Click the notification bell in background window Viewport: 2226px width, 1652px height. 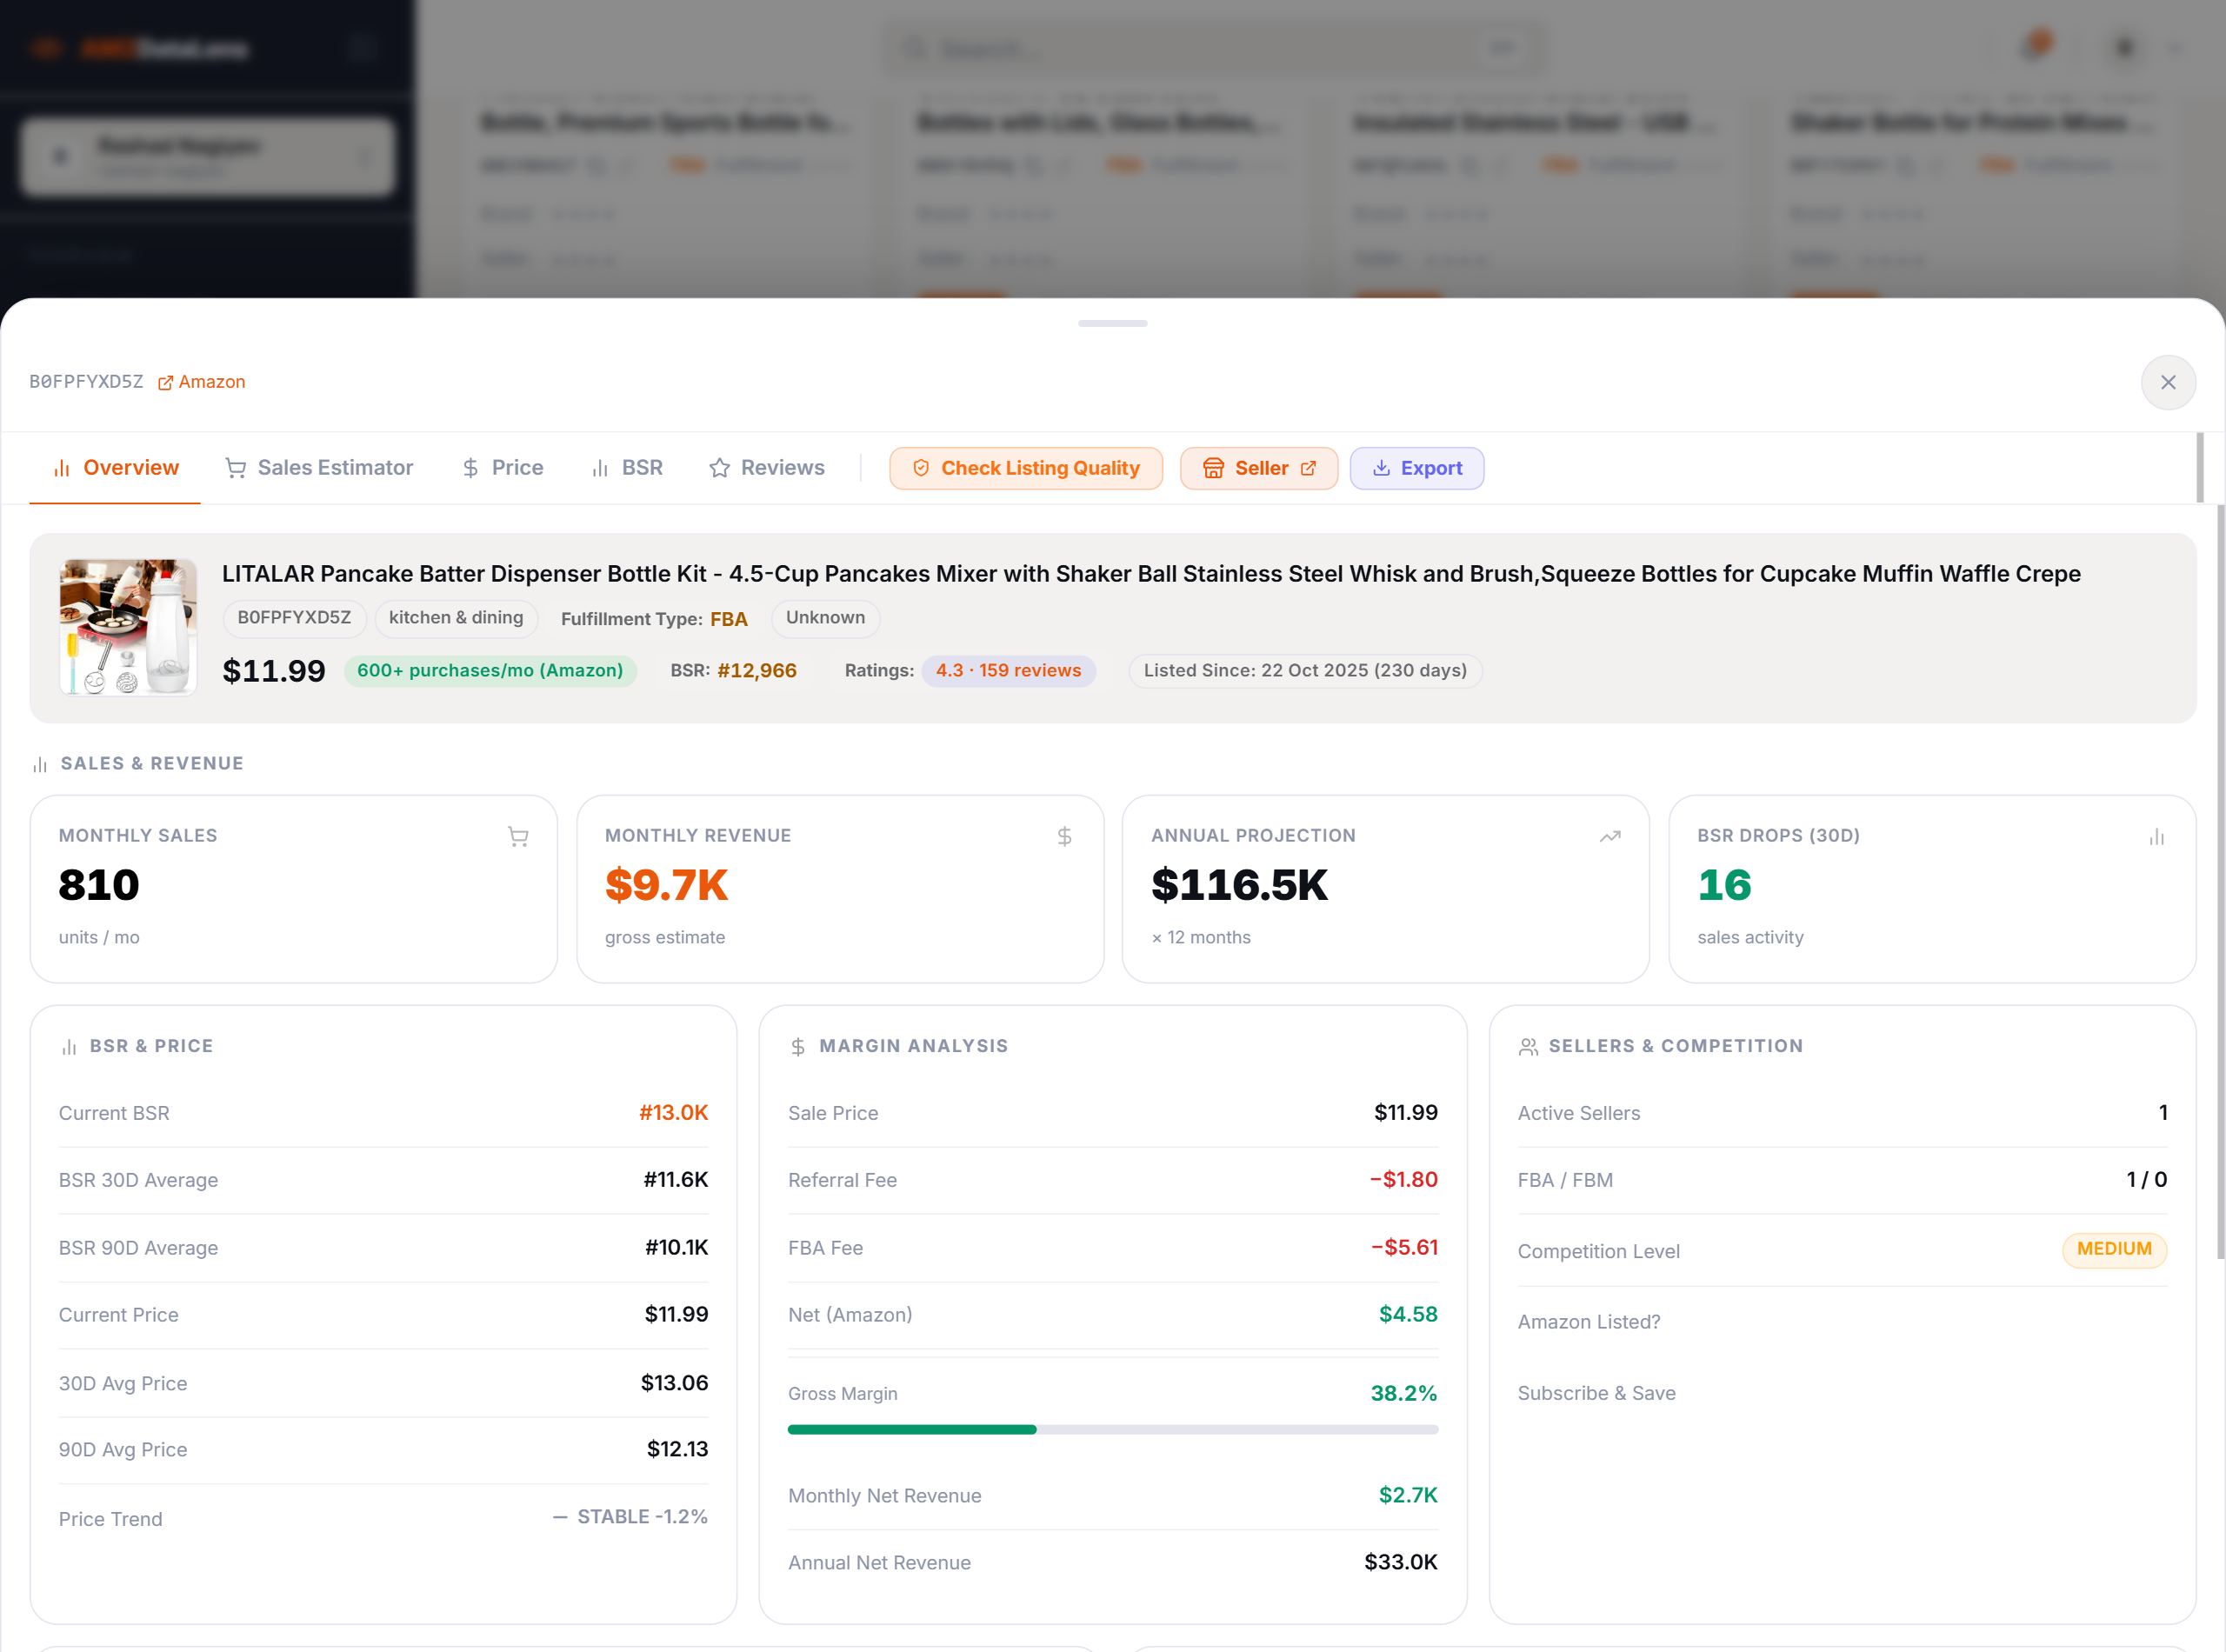click(x=2035, y=46)
